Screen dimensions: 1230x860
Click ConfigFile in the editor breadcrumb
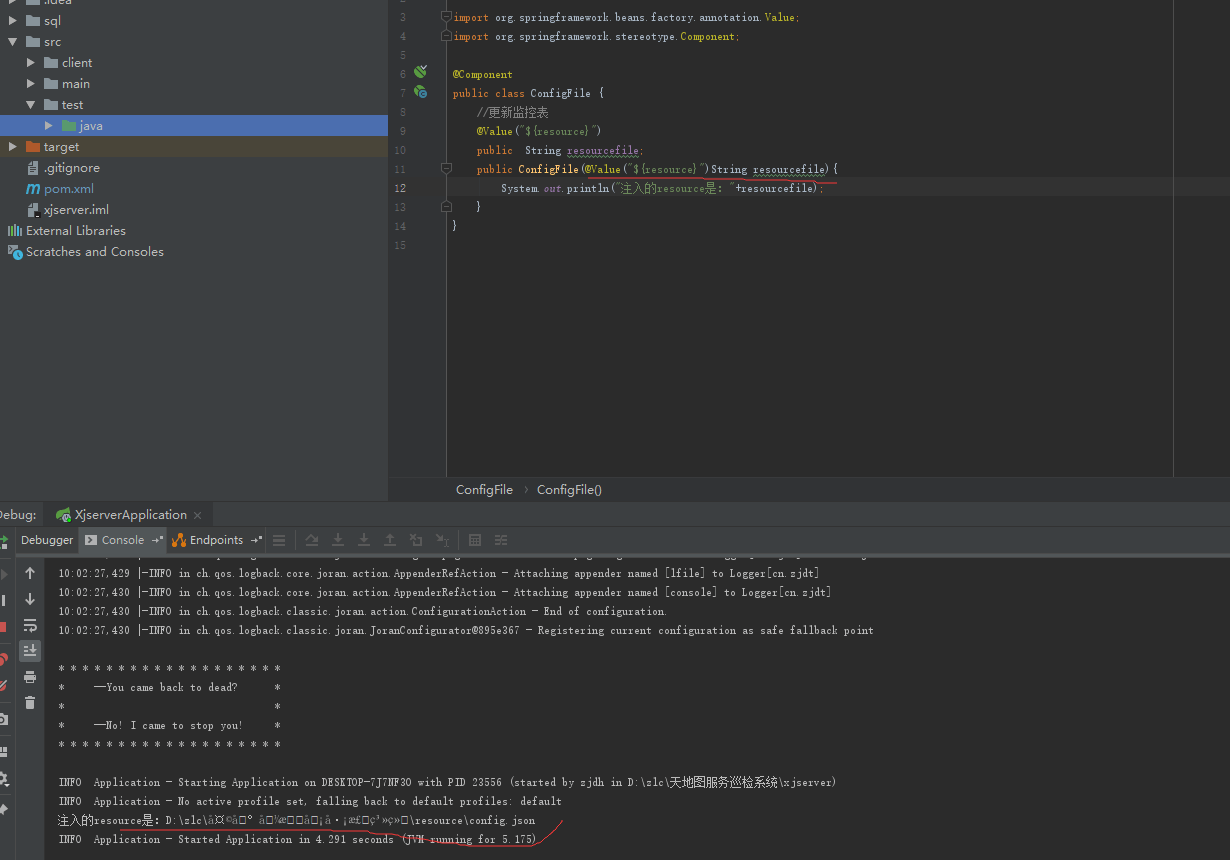[x=484, y=490]
